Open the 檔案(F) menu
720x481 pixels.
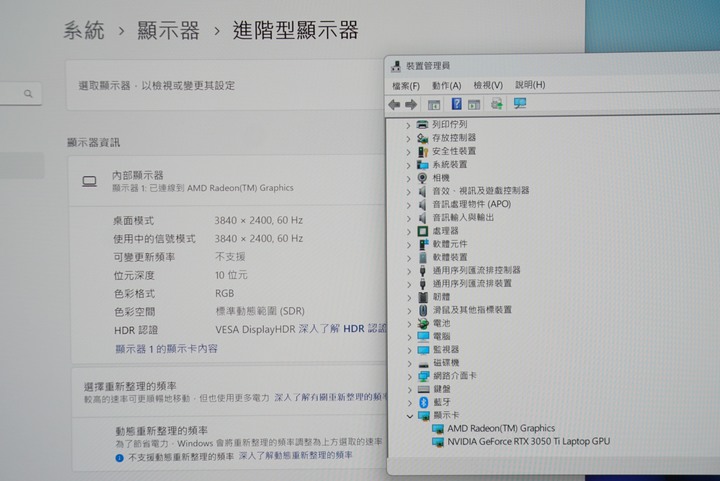(x=406, y=86)
